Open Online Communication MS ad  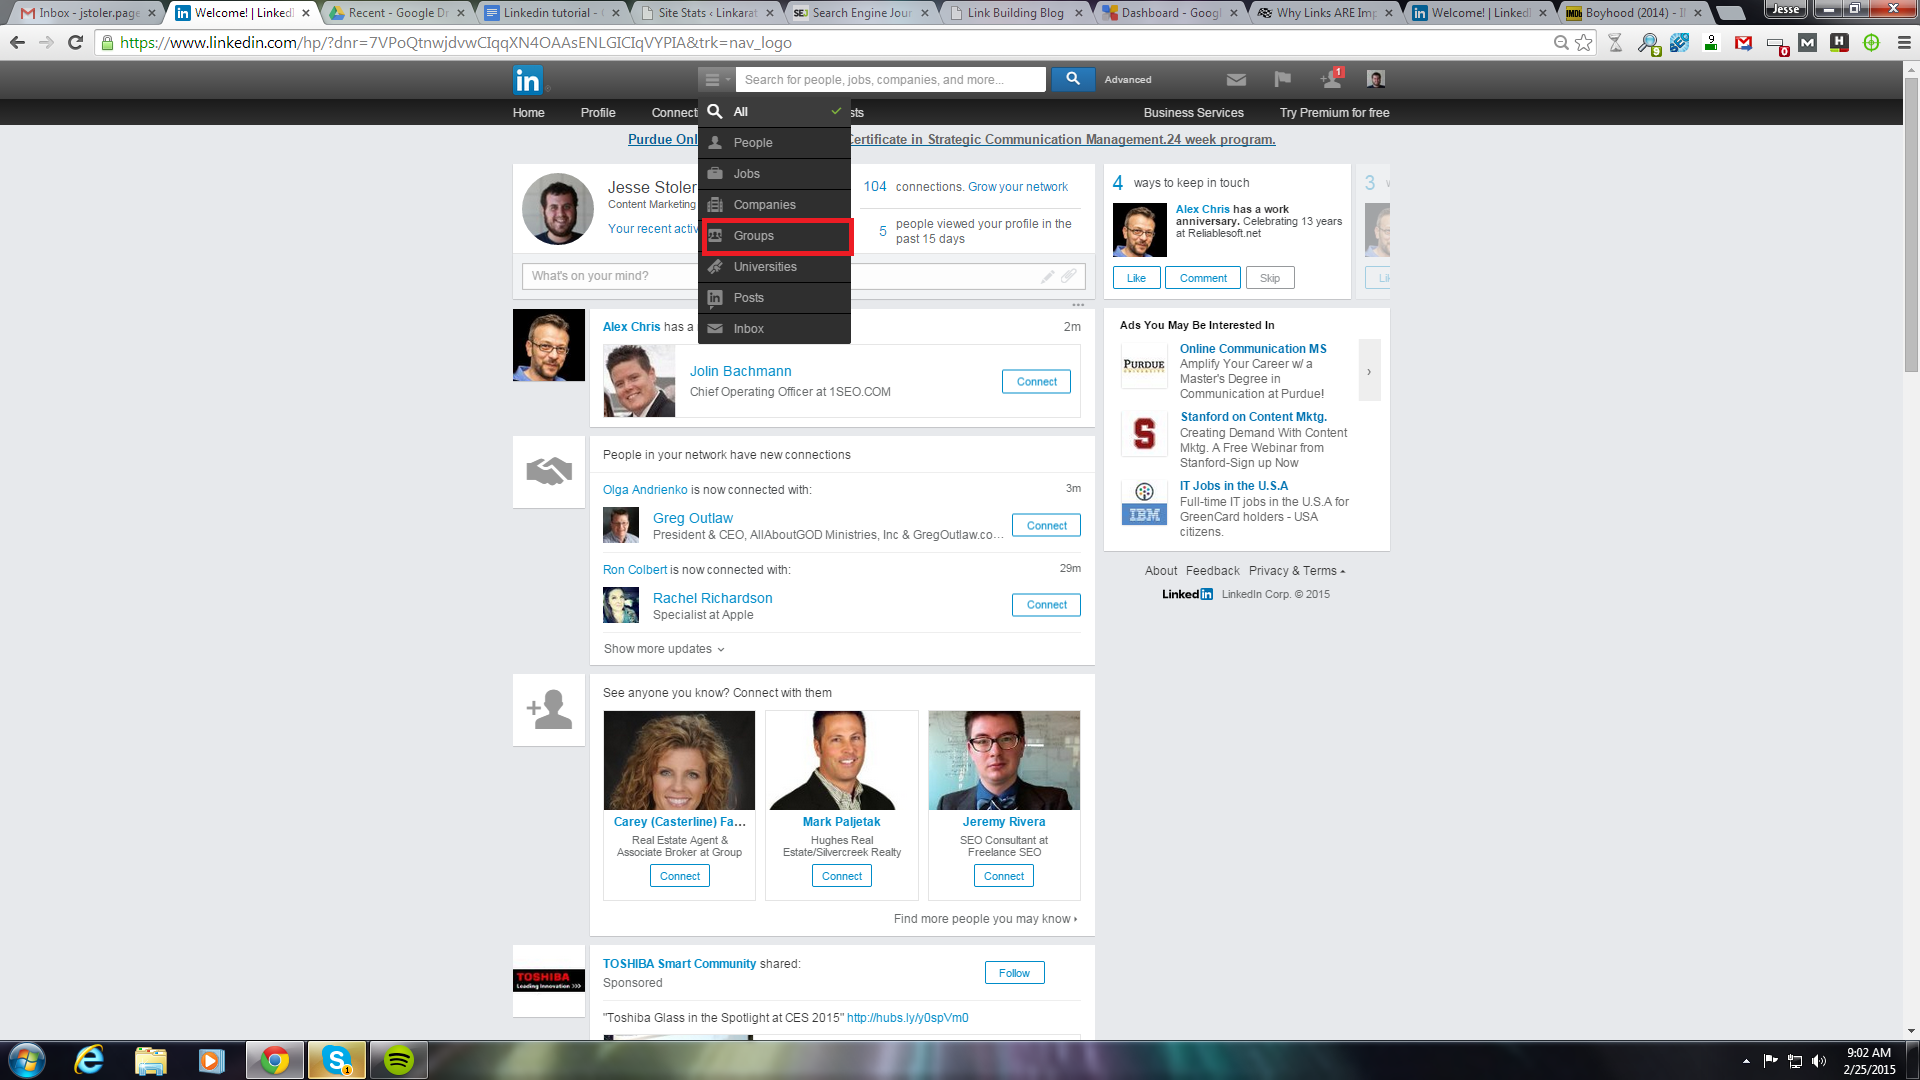point(1253,349)
